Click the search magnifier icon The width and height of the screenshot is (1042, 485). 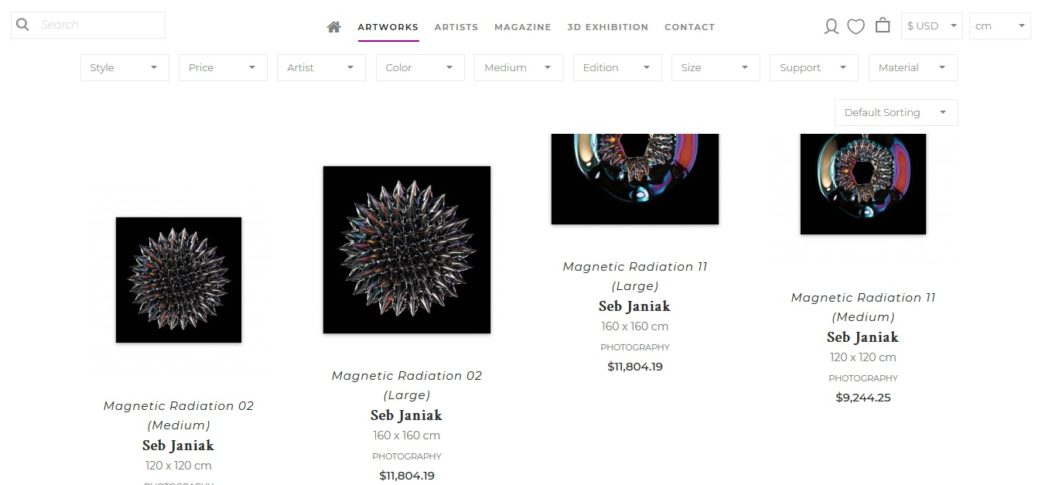(23, 25)
